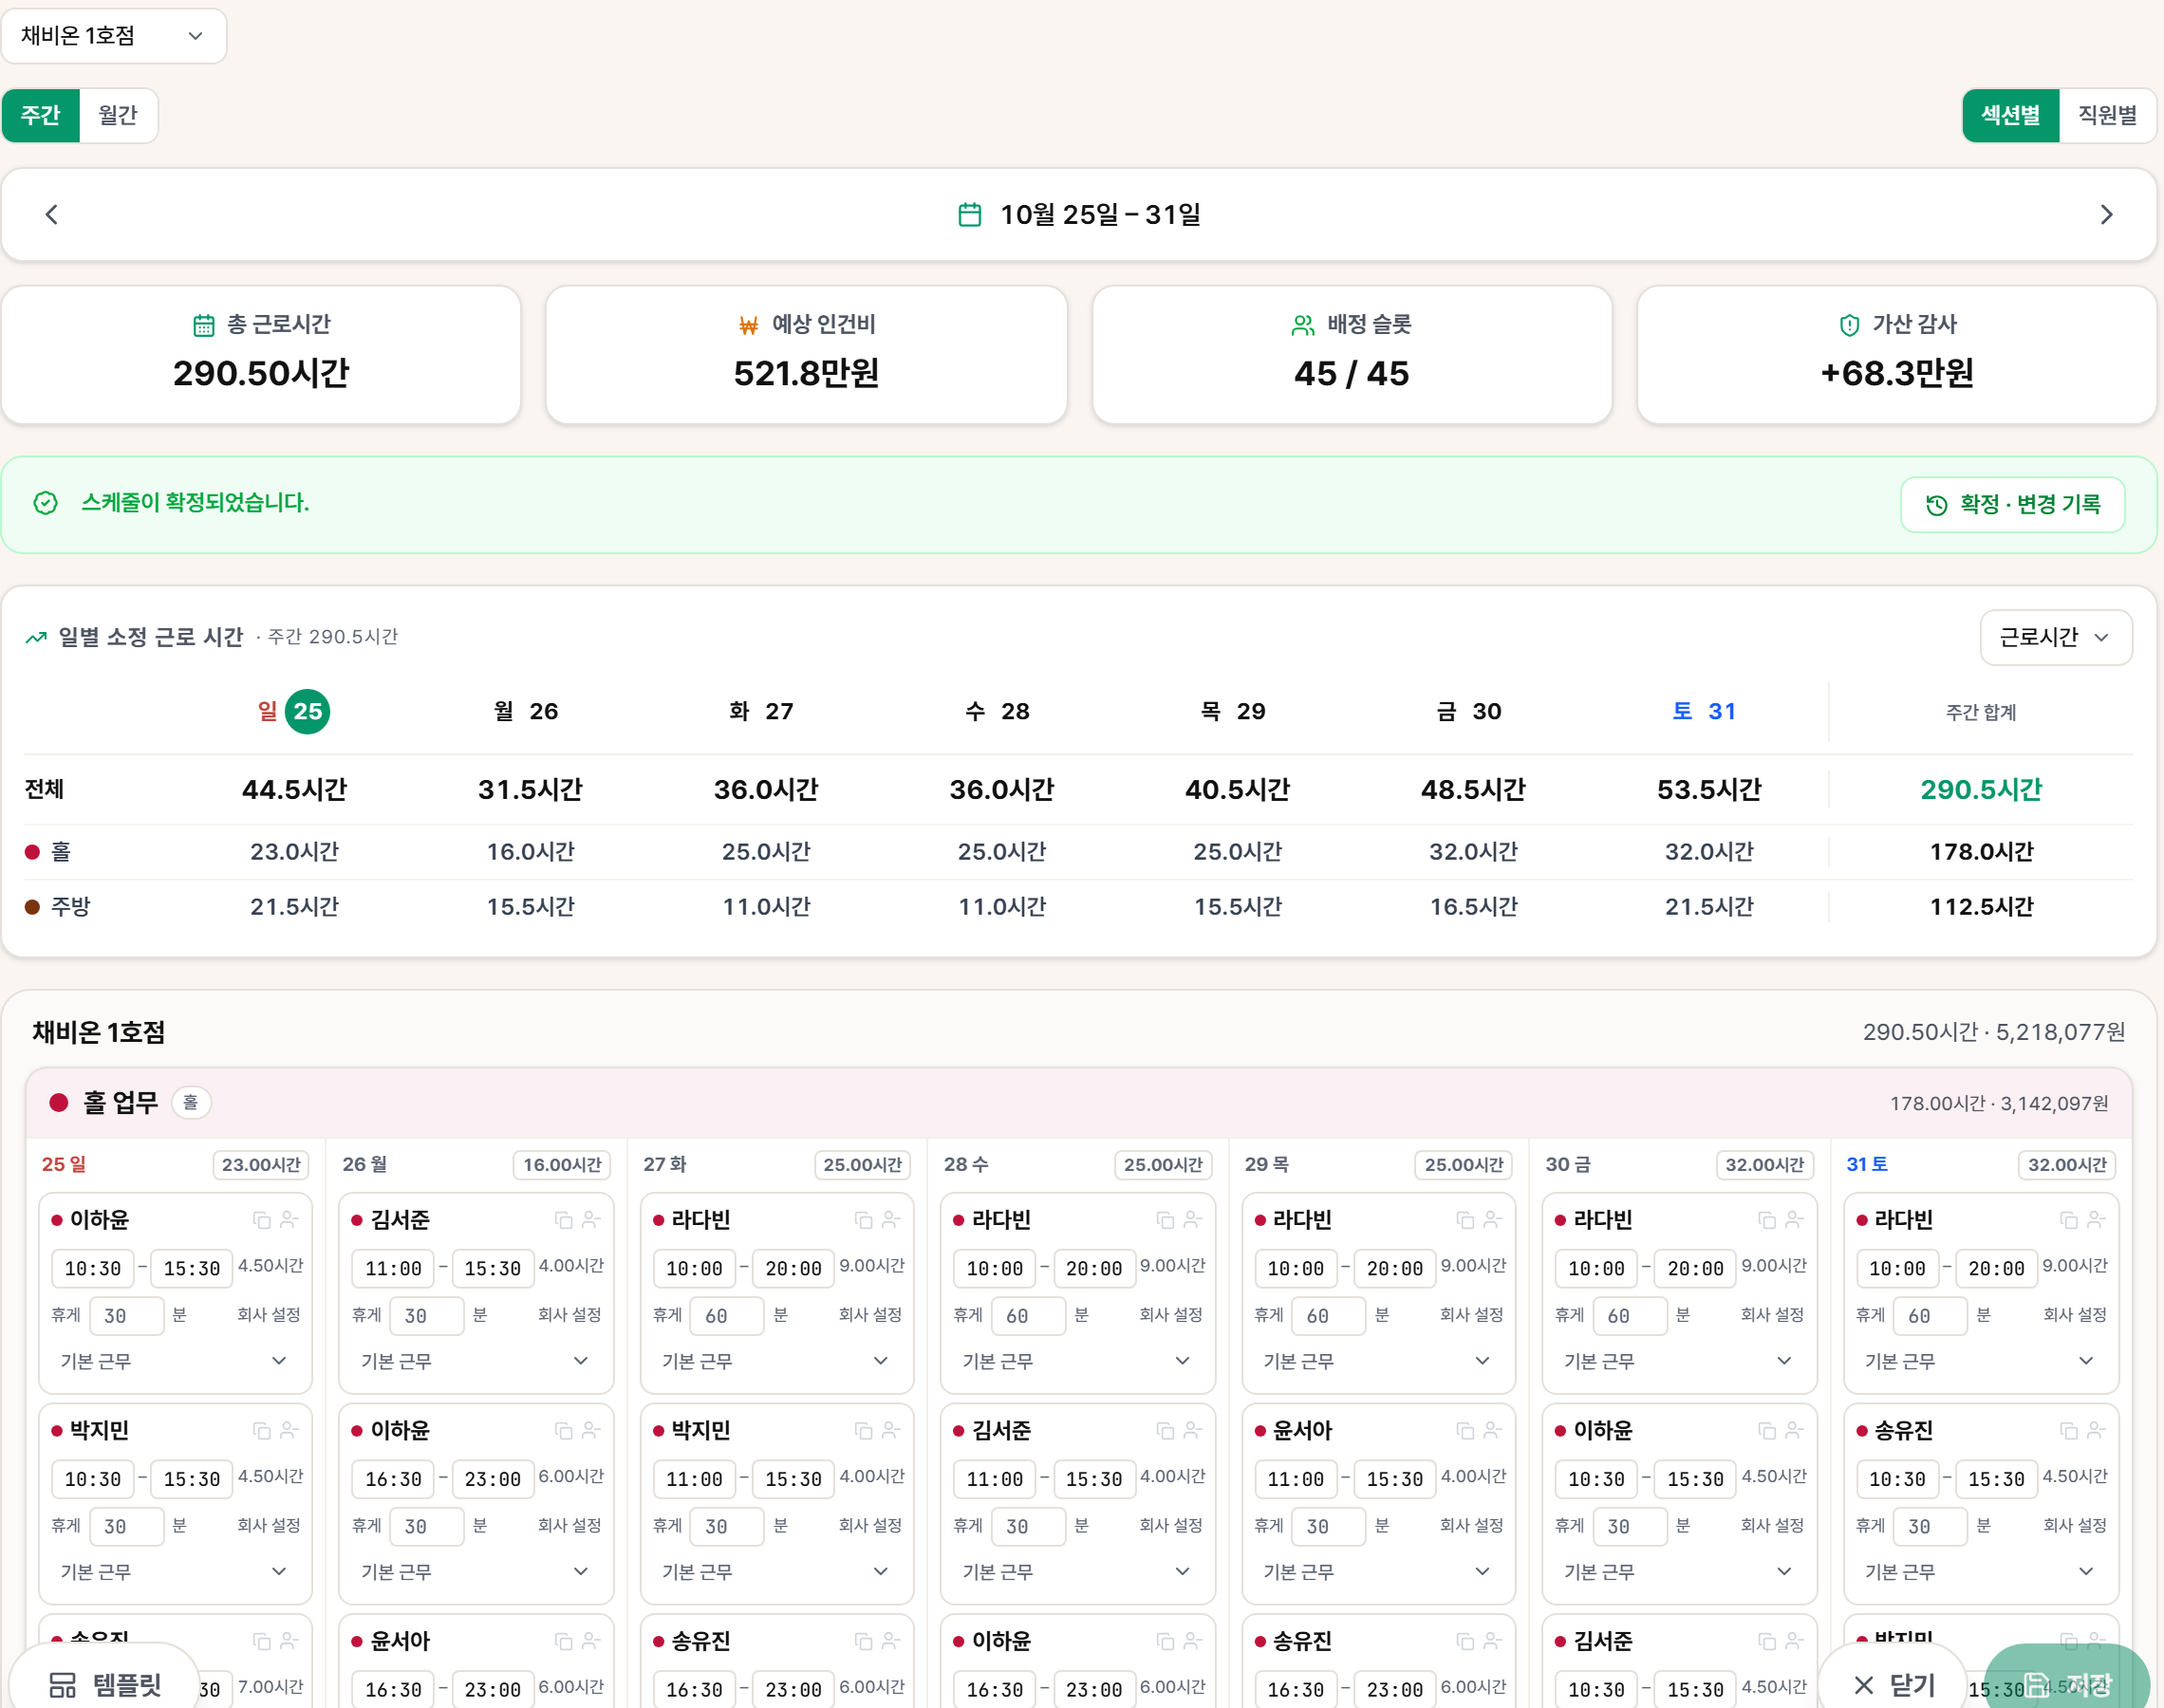Select the 주간 tab
Viewport: 2164px width, 1708px height.
coord(41,116)
